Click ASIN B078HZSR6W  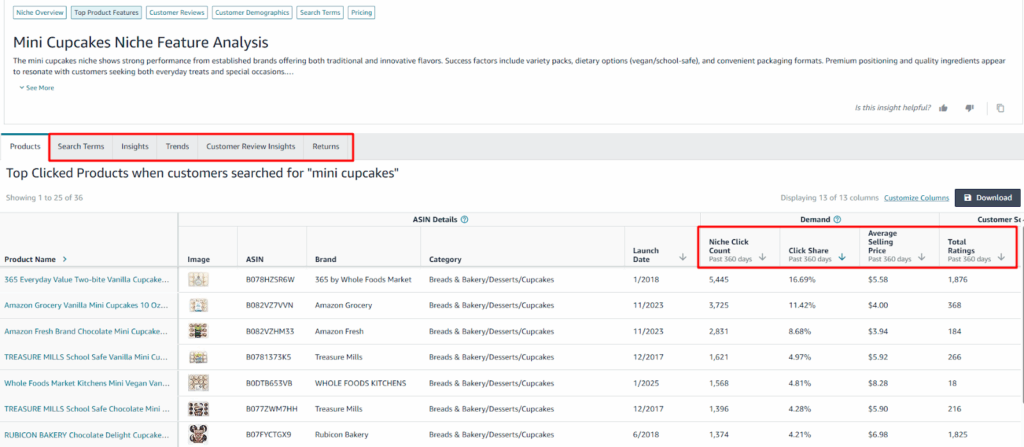[x=270, y=279]
